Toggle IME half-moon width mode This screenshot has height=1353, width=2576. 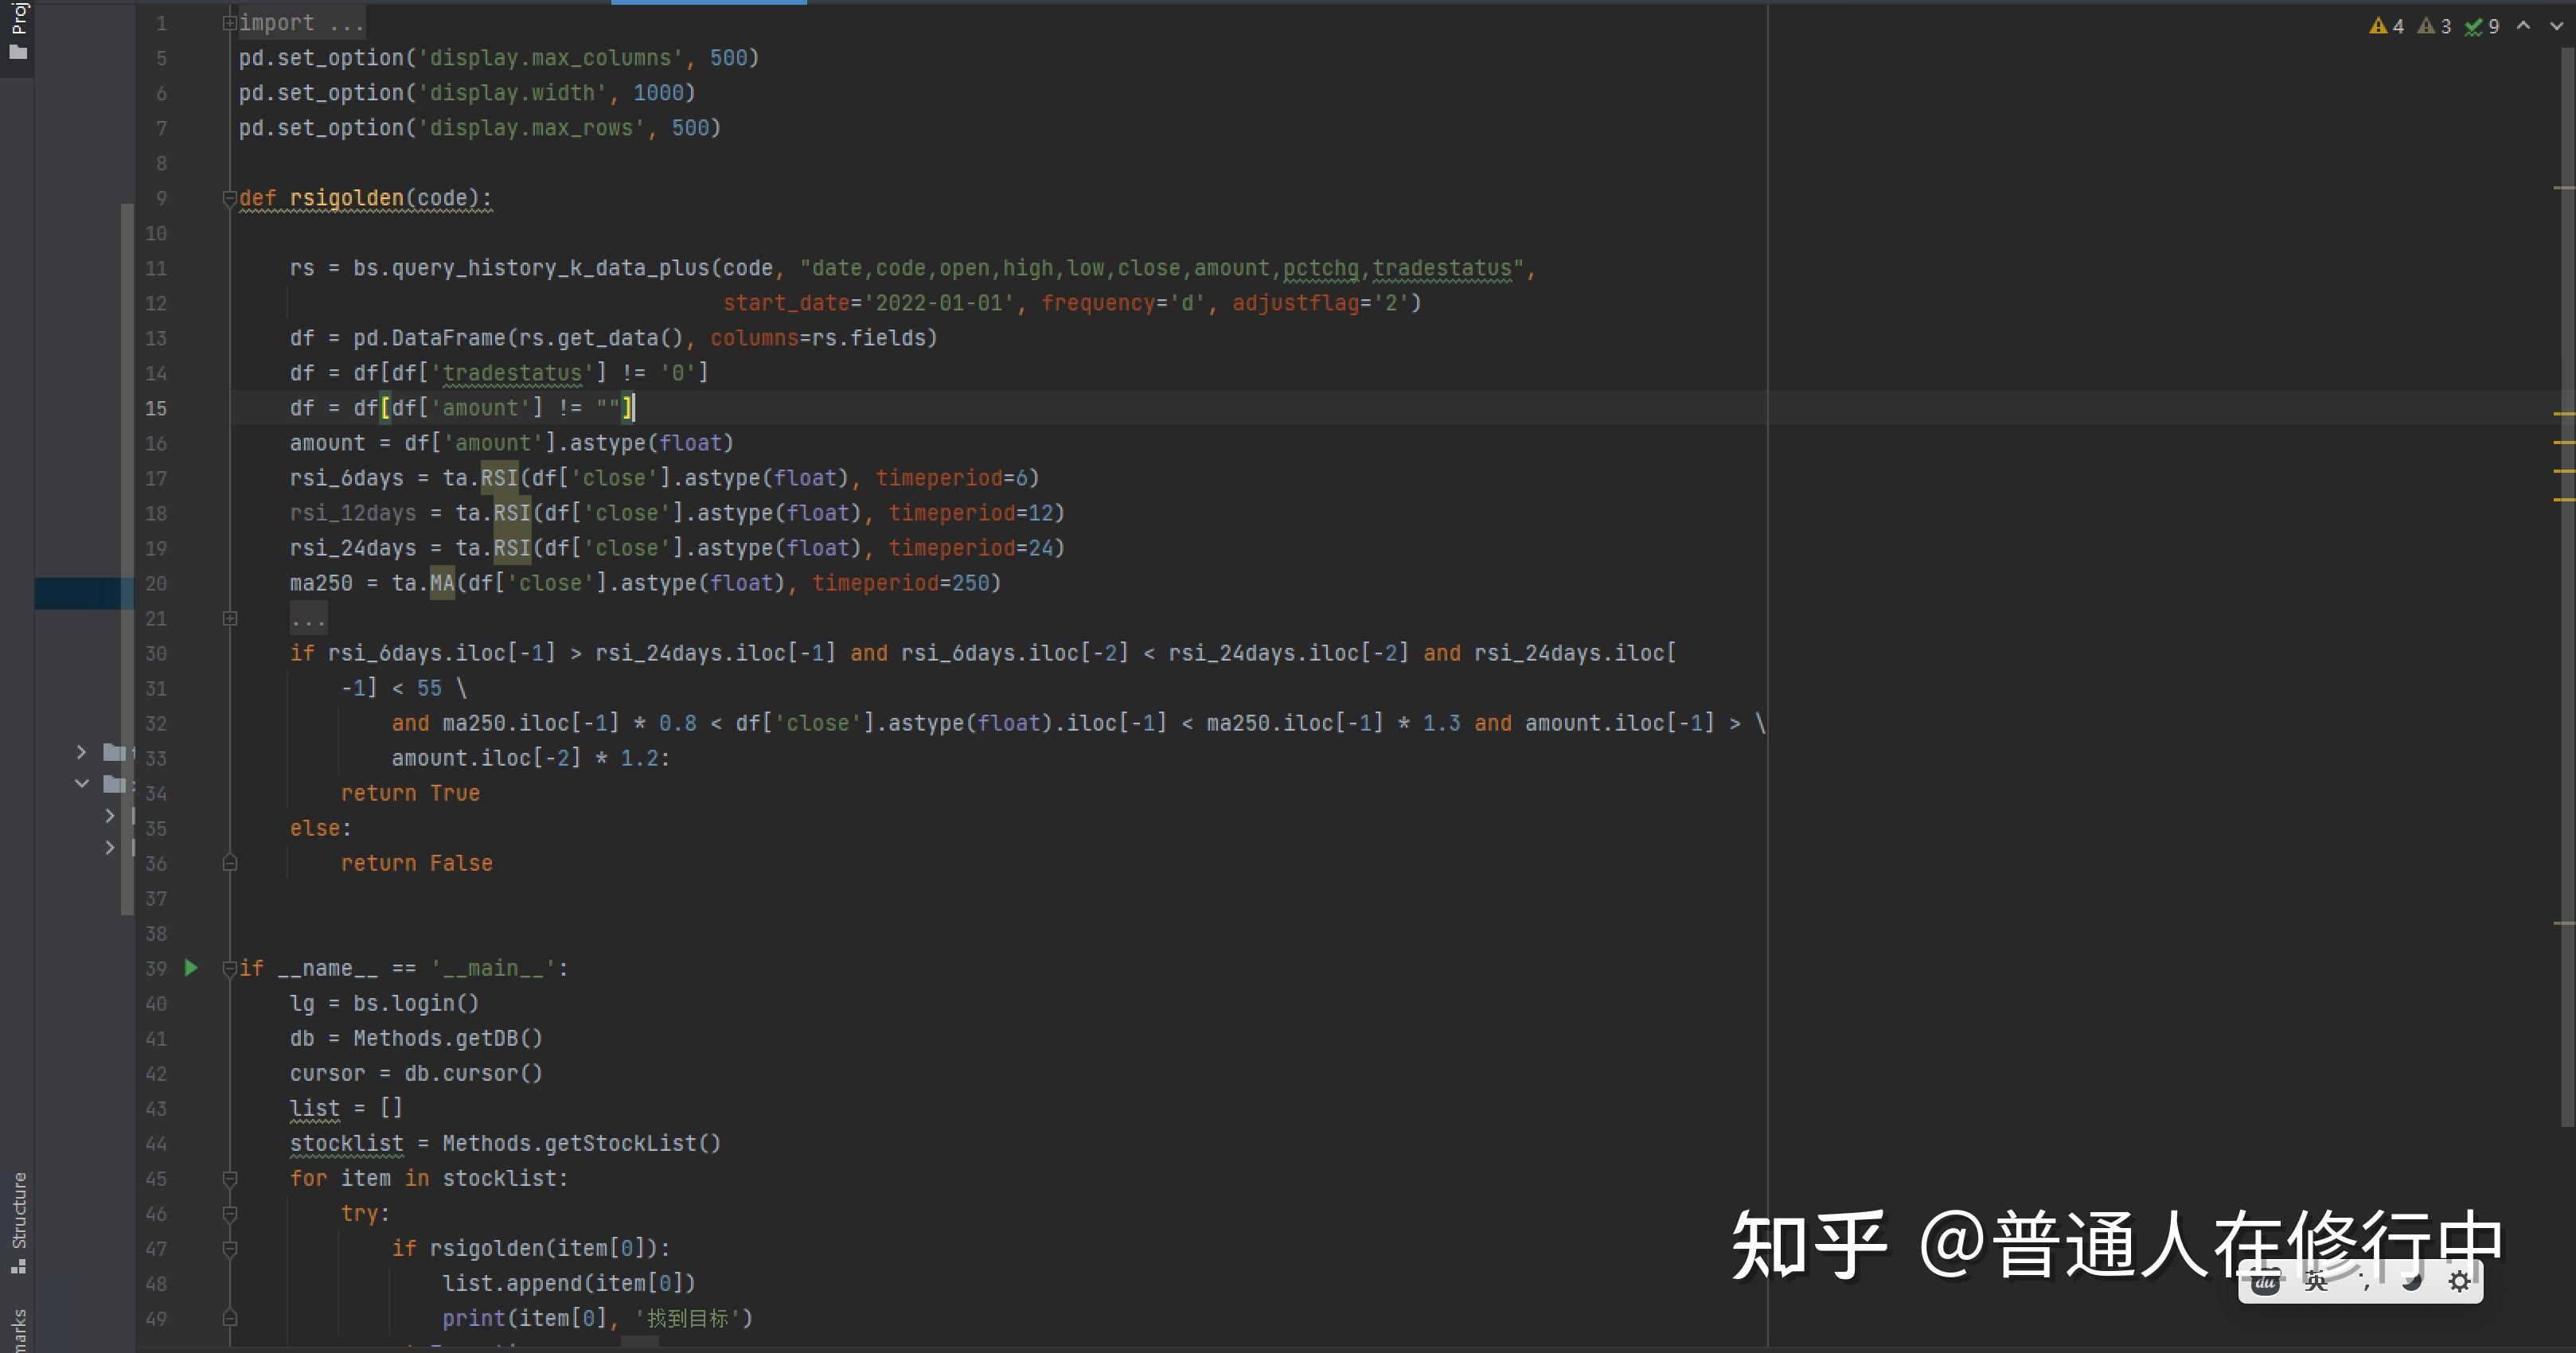2411,1281
